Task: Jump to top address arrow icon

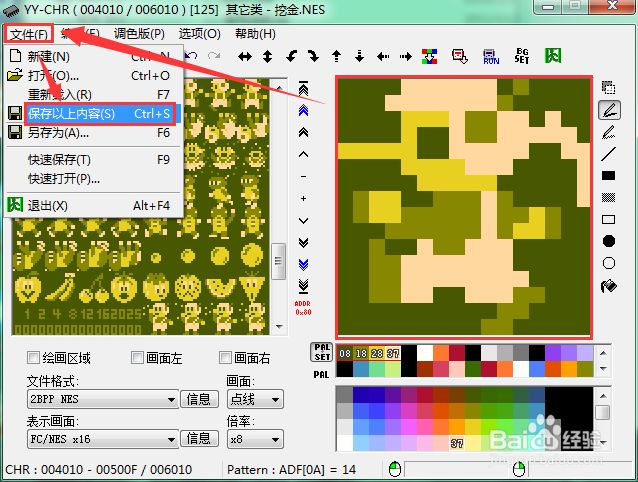Action: [303, 89]
